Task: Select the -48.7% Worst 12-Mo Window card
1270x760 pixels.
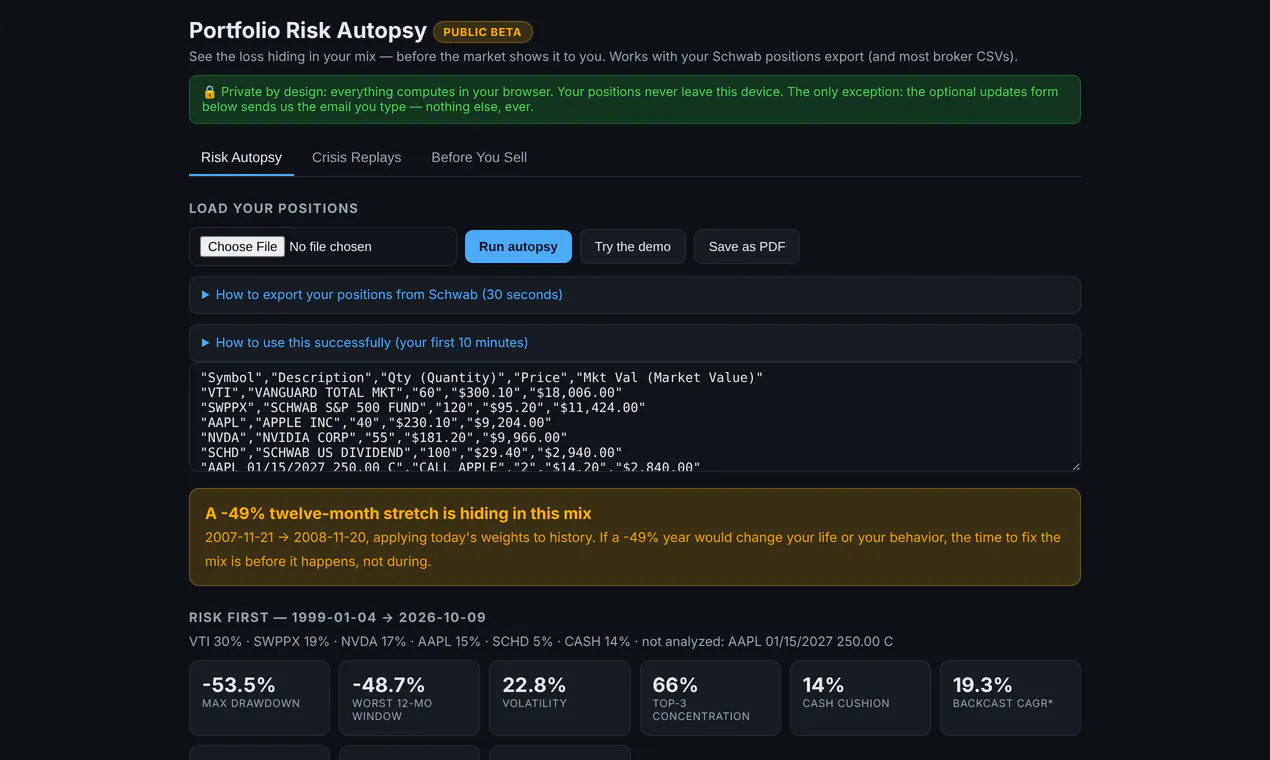Action: (x=409, y=698)
